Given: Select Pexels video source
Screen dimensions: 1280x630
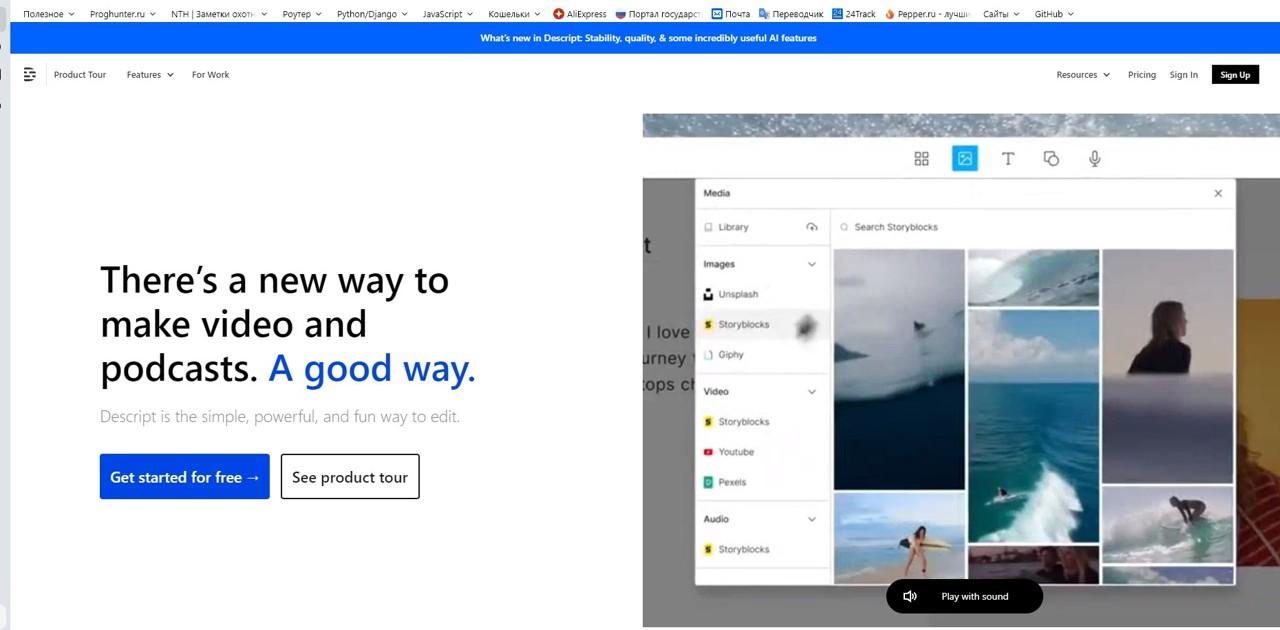Looking at the screenshot, I should point(732,482).
